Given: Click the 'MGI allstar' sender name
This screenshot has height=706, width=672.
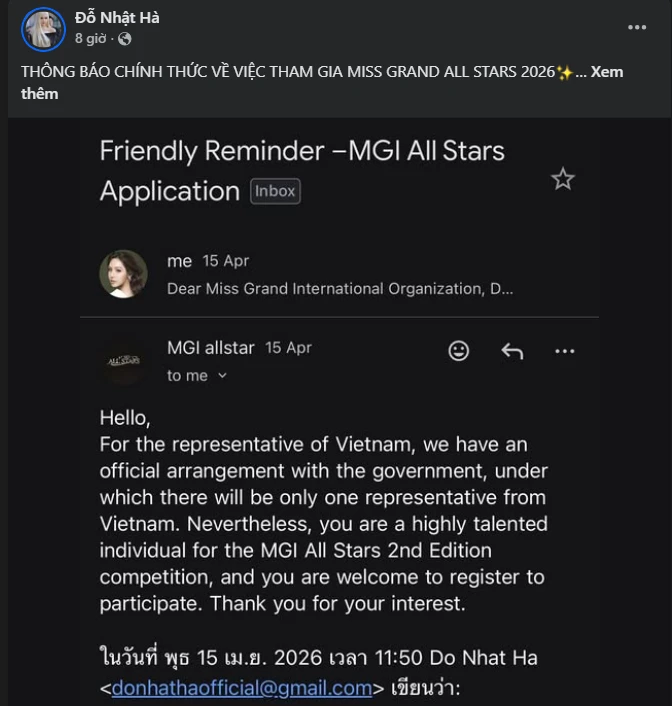Looking at the screenshot, I should [x=211, y=348].
